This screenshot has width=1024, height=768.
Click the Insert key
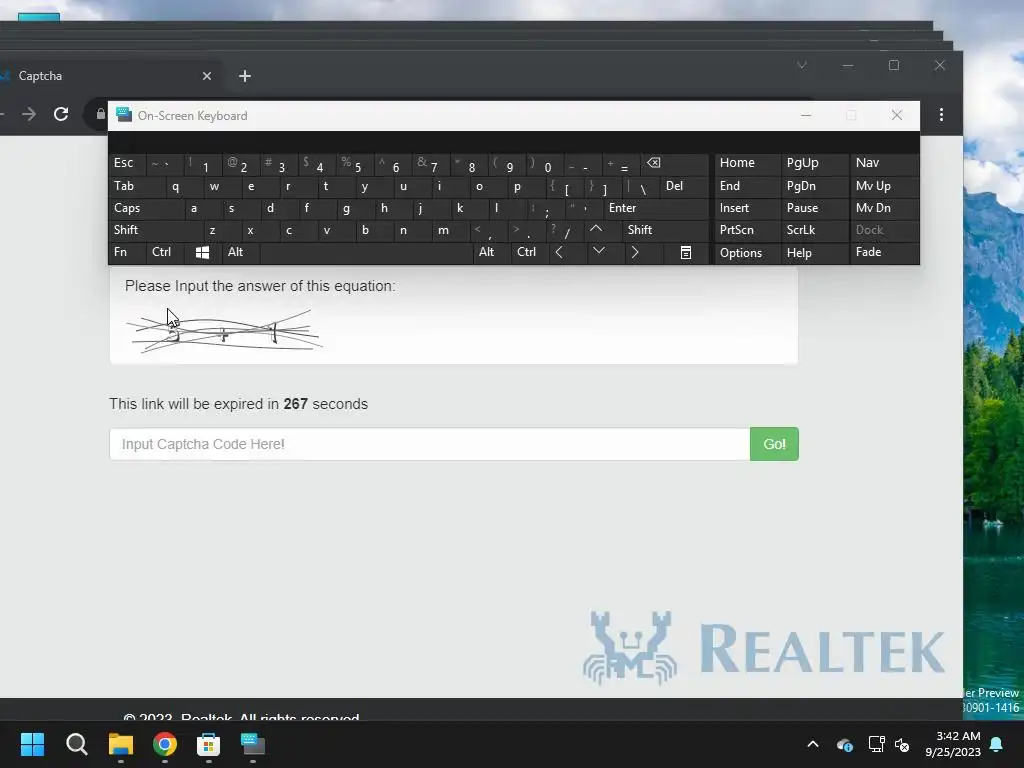coord(747,208)
